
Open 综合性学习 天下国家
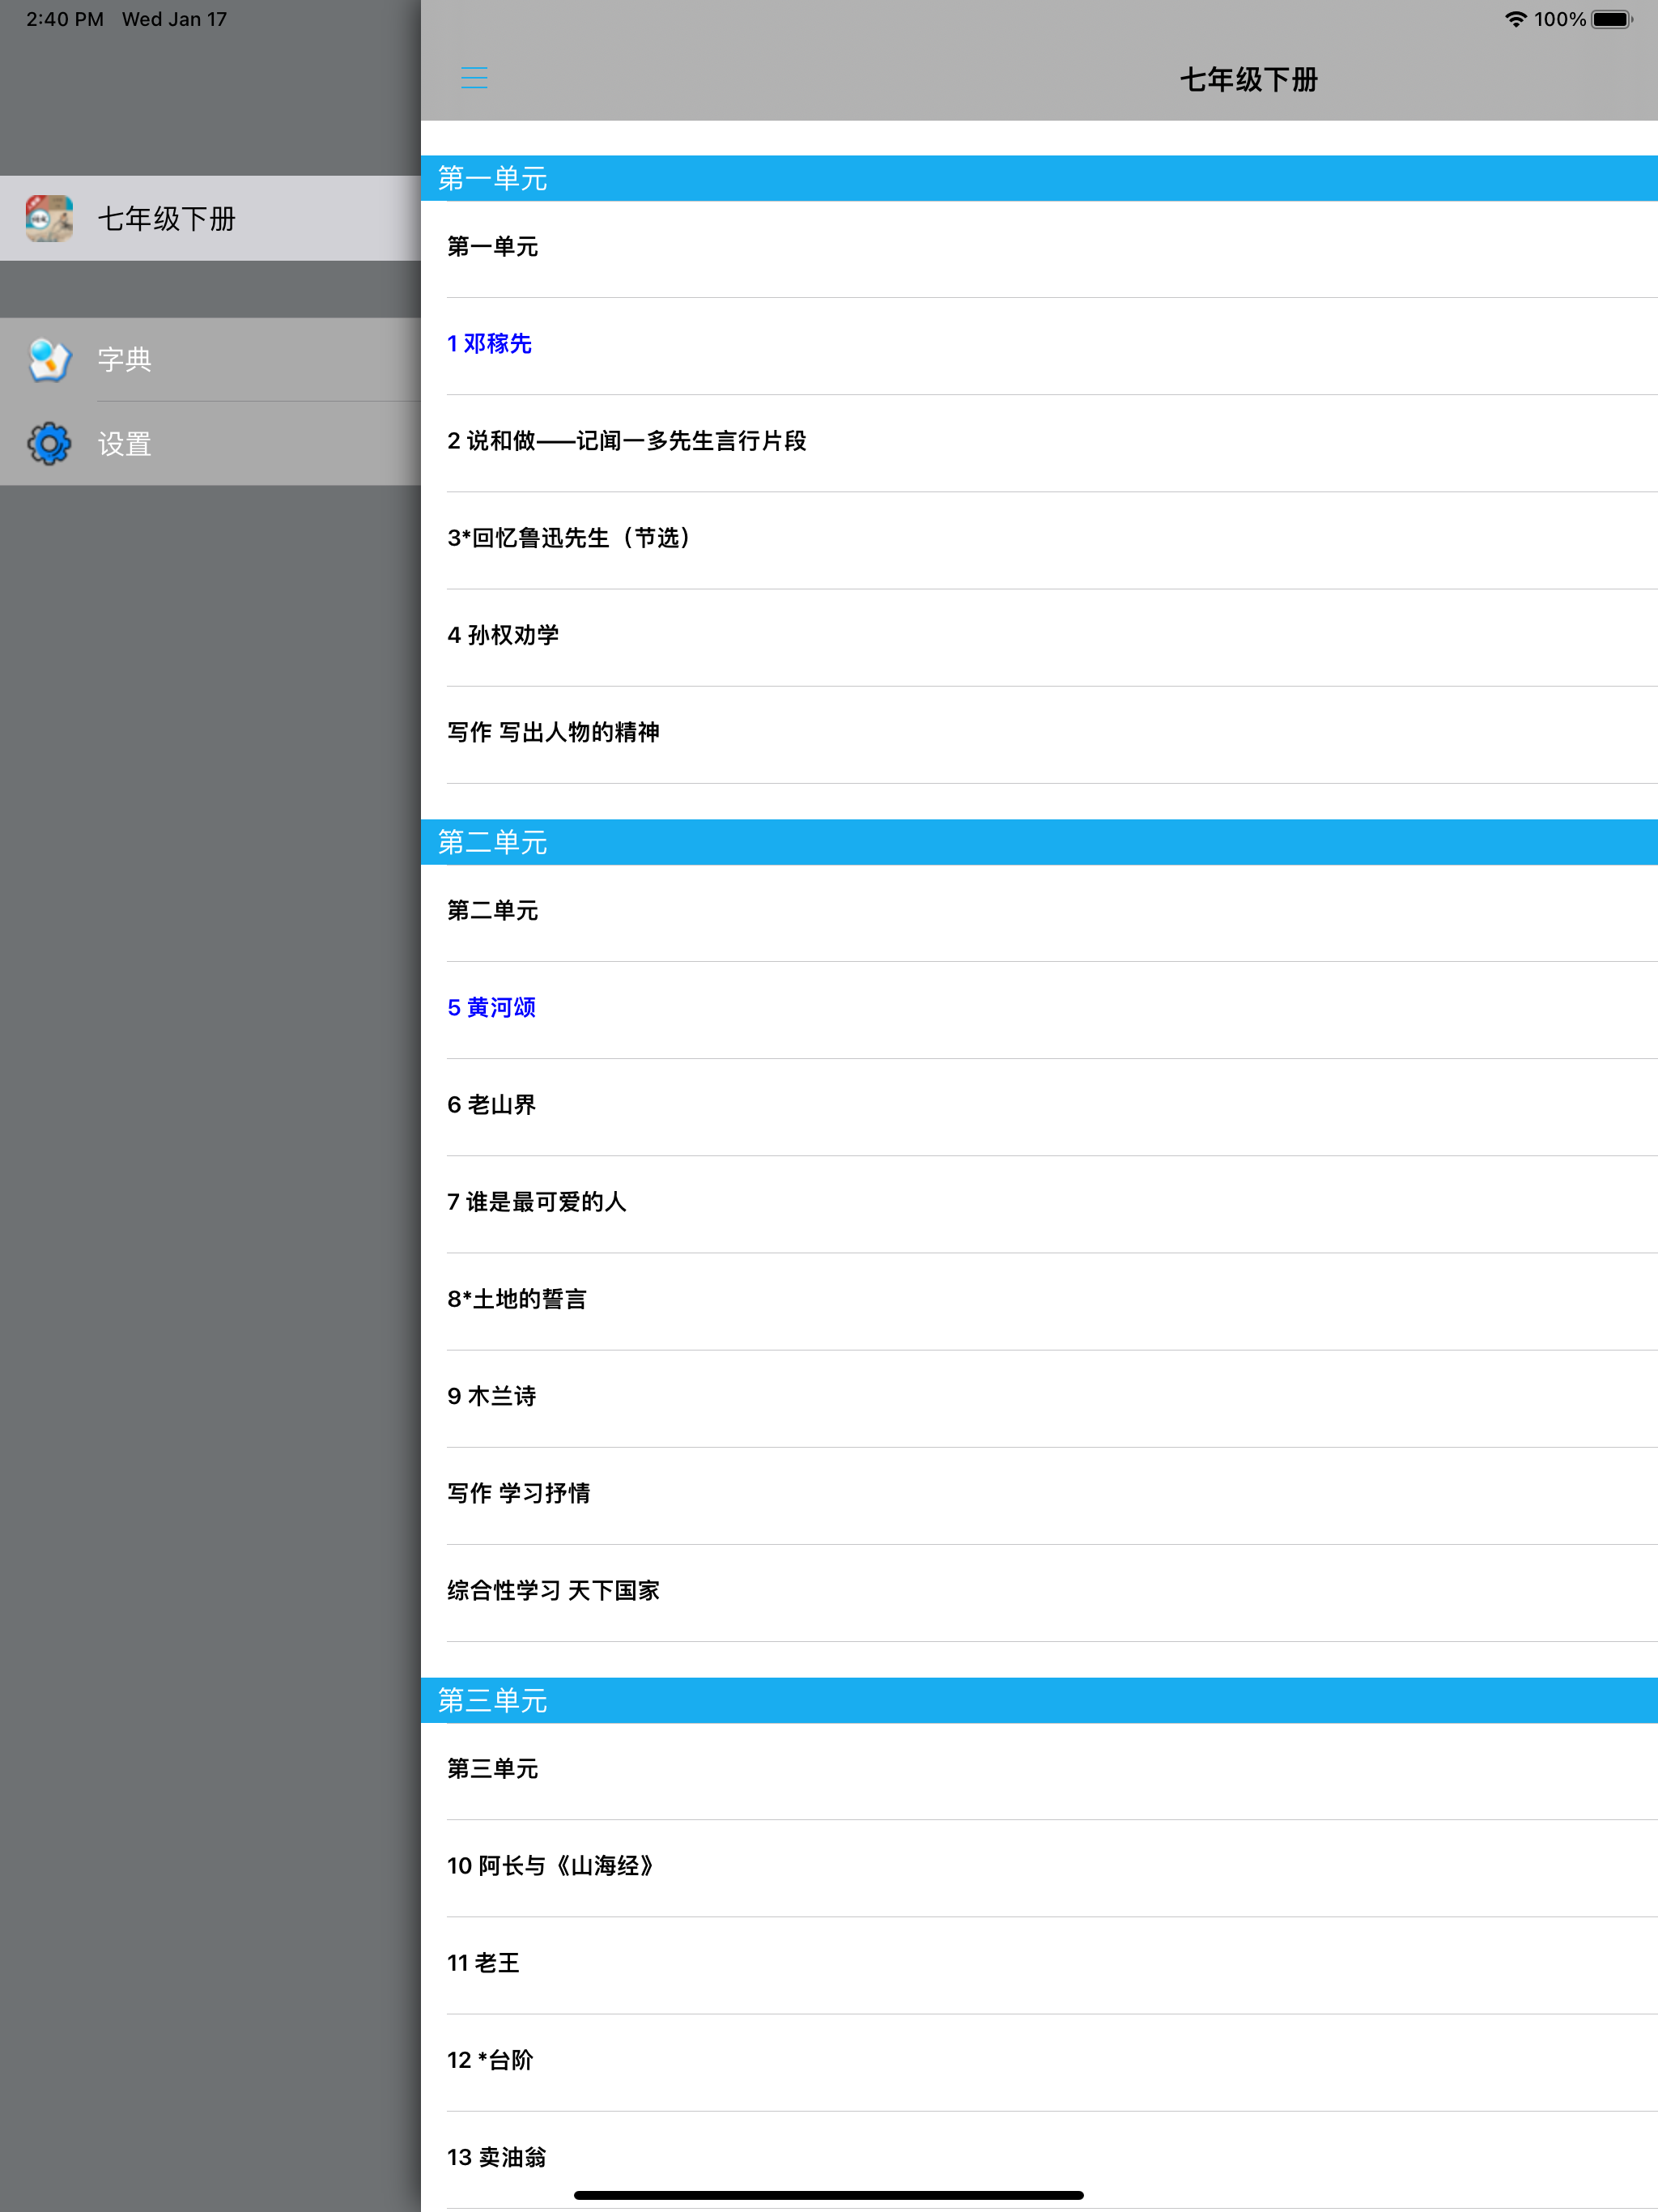pyautogui.click(x=1039, y=1592)
